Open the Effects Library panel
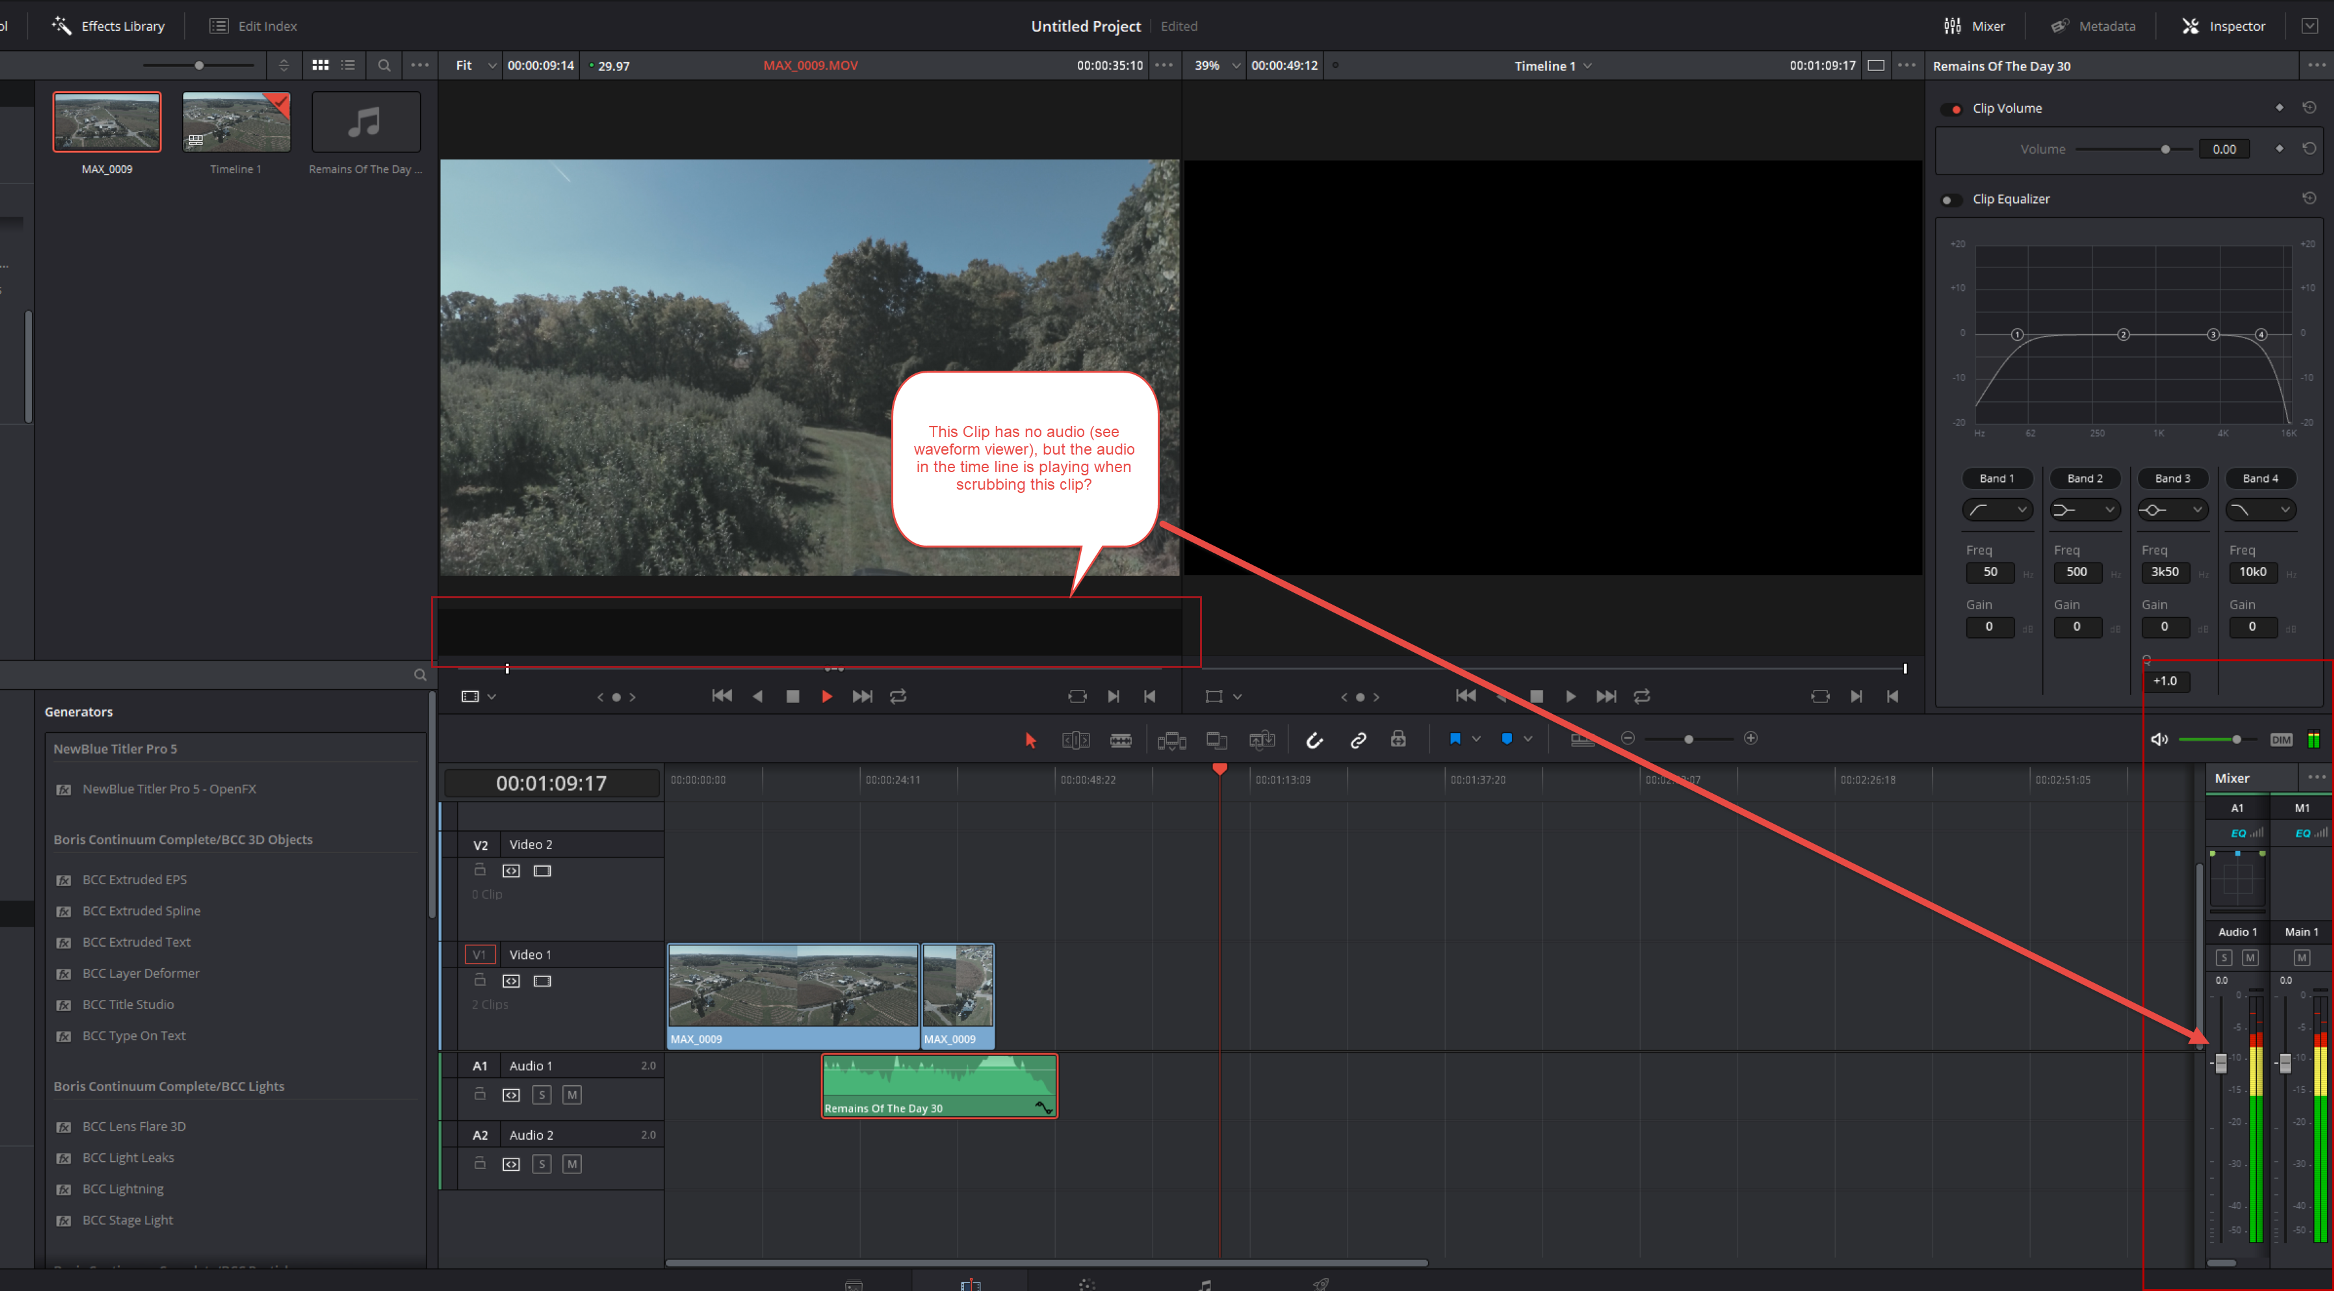 109,26
